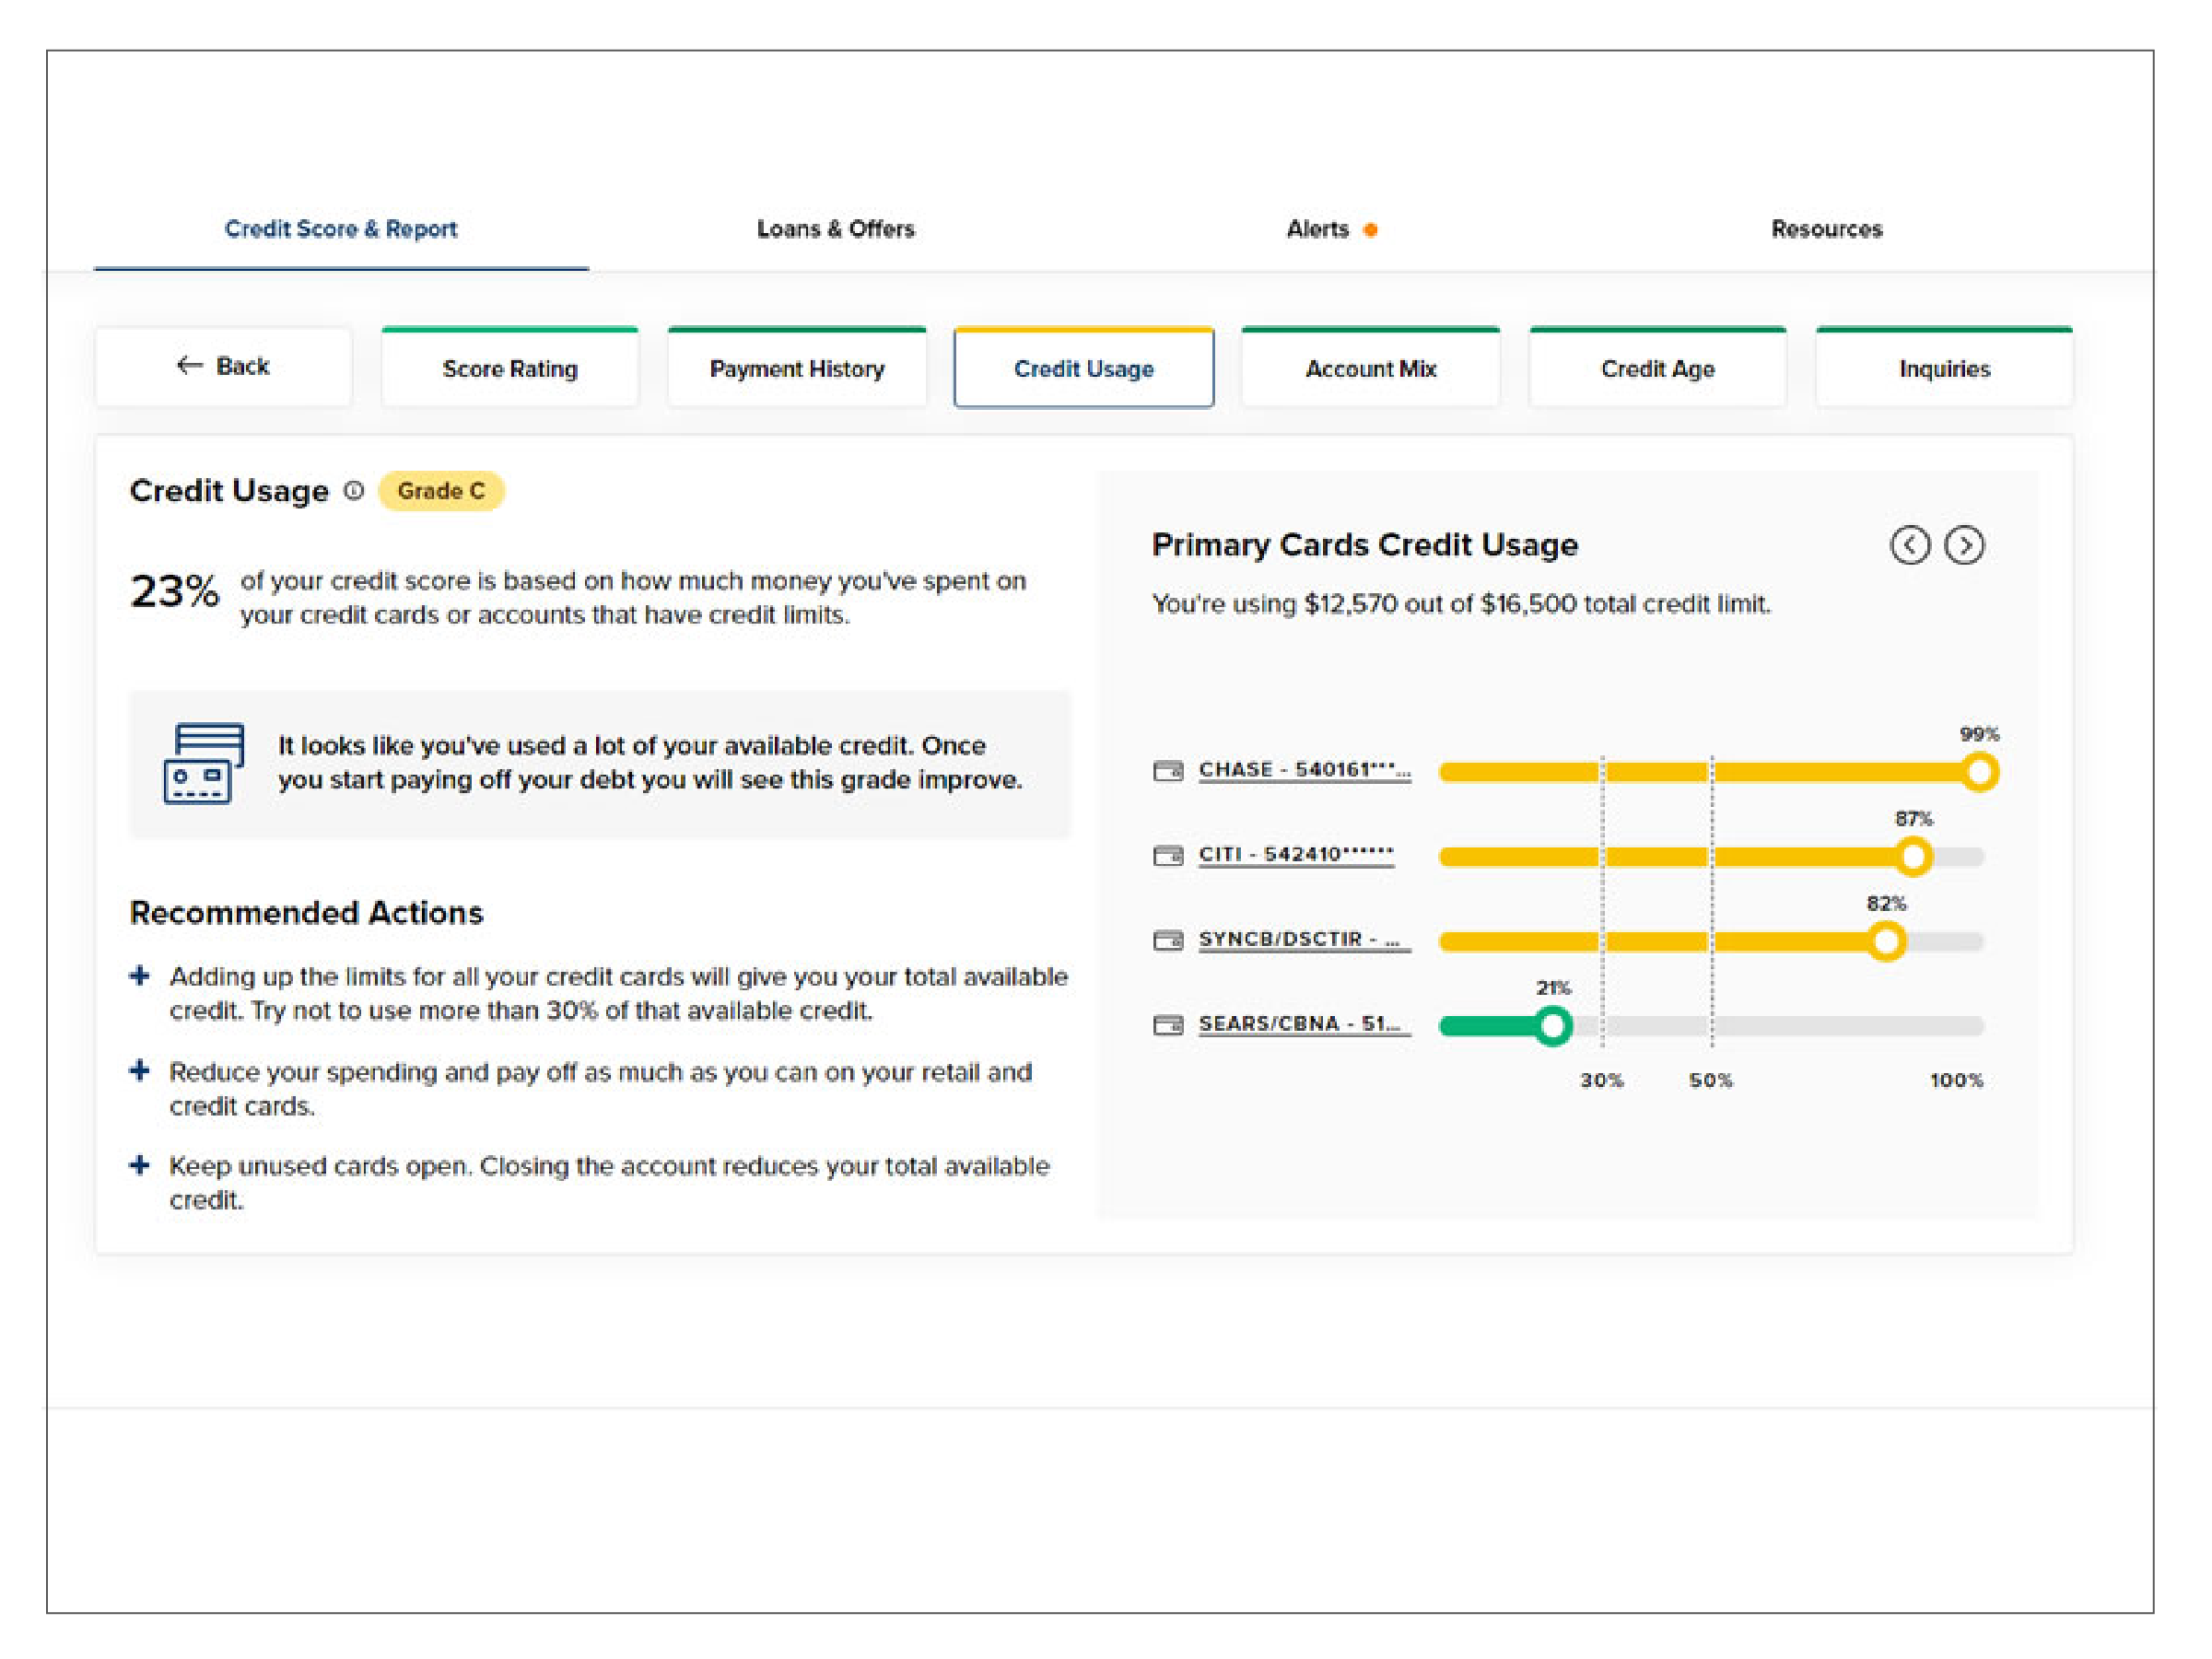Click the '100%' axis label
Image resolution: width=2212 pixels, height=1659 pixels.
click(1957, 1081)
